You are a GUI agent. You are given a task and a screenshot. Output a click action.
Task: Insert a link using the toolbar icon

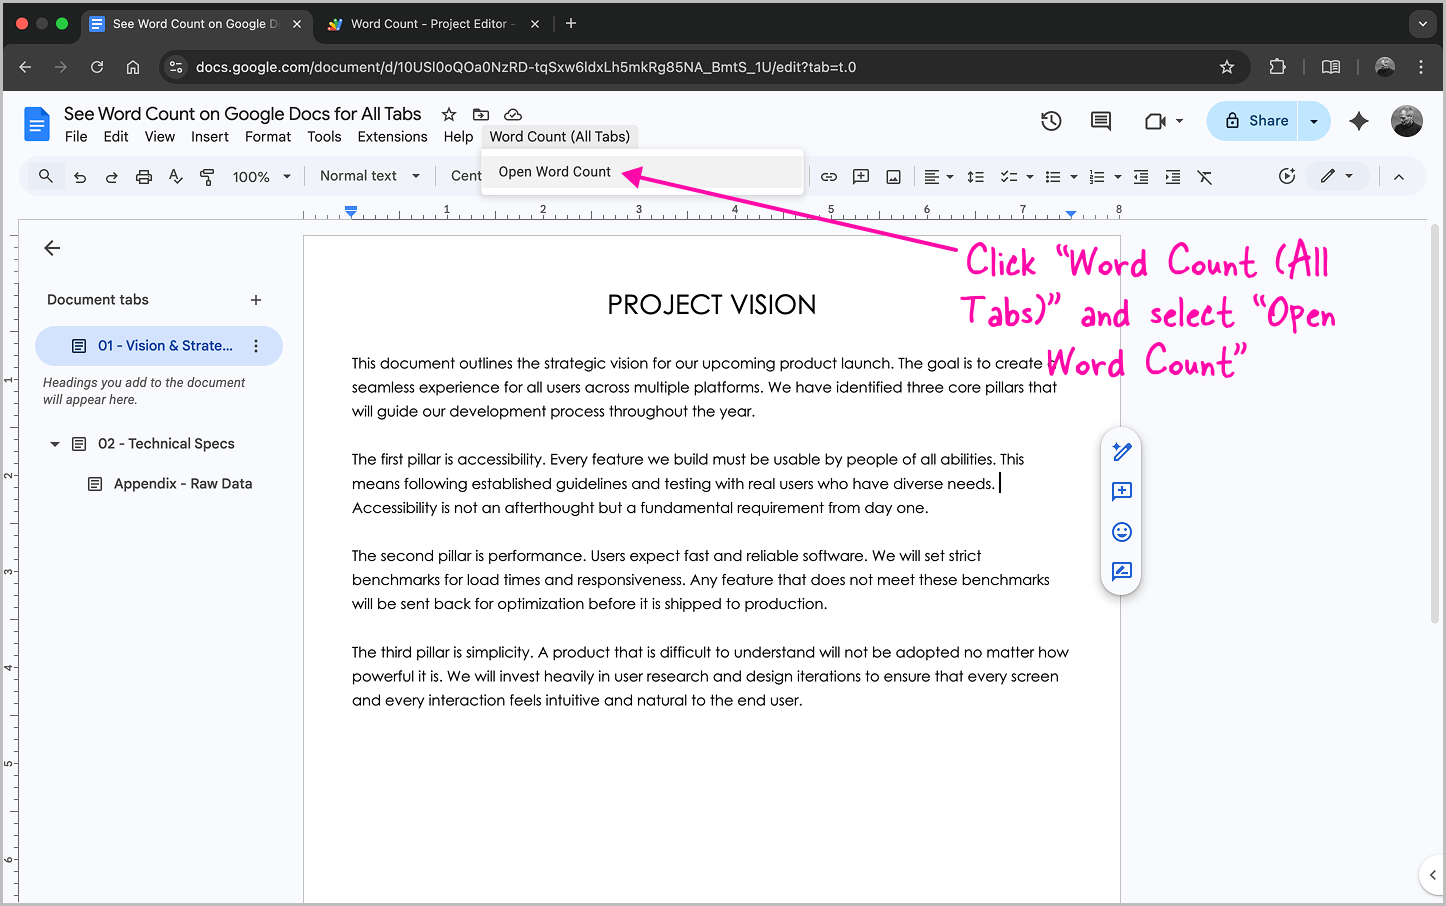828,176
